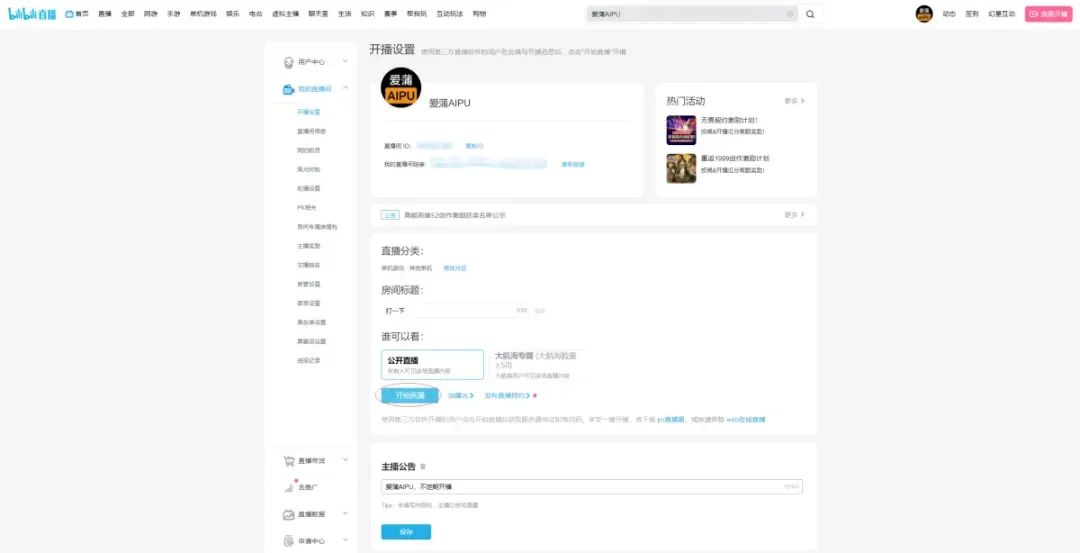
Task: Click the 我的直播间 sidebar icon
Action: pos(289,90)
